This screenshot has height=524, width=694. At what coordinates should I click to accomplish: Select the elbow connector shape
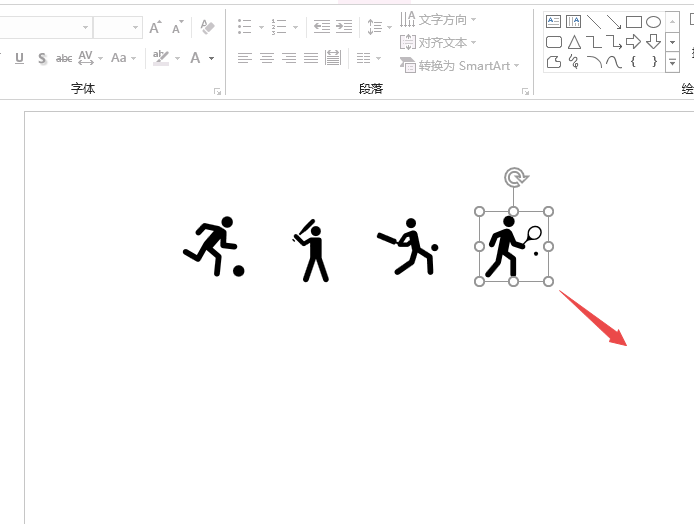tap(594, 42)
